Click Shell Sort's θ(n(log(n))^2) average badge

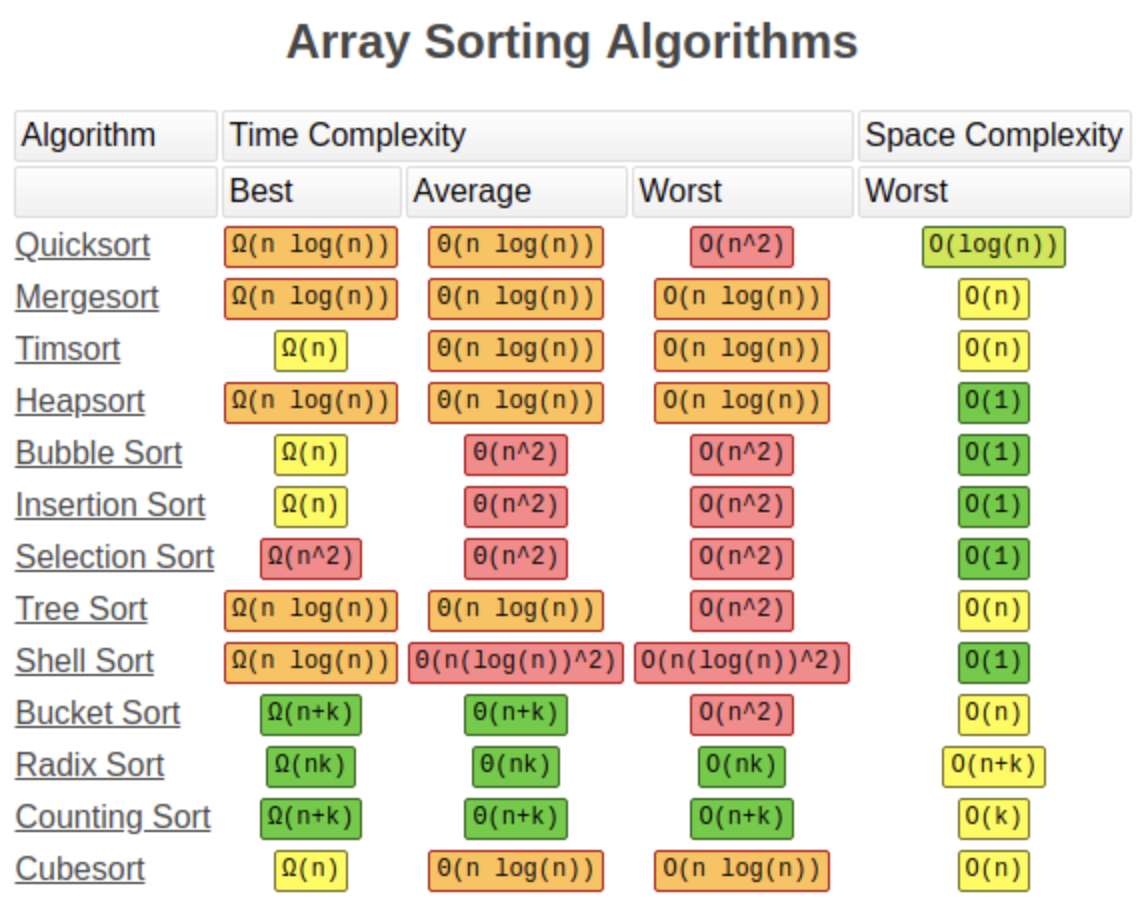coord(516,663)
